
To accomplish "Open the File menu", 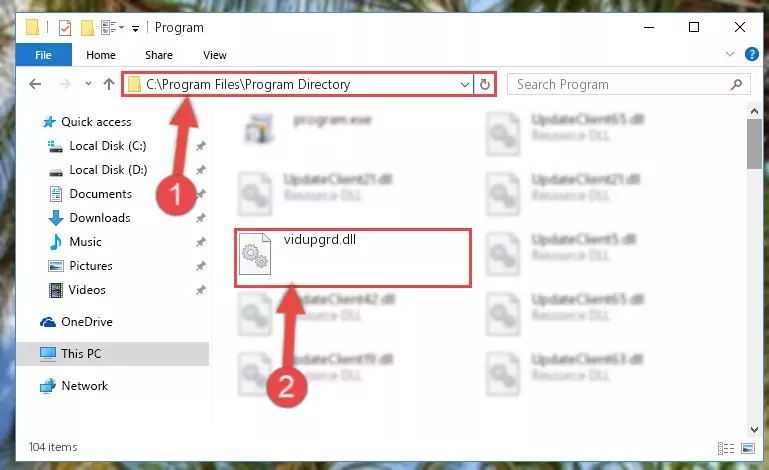I will [x=44, y=55].
